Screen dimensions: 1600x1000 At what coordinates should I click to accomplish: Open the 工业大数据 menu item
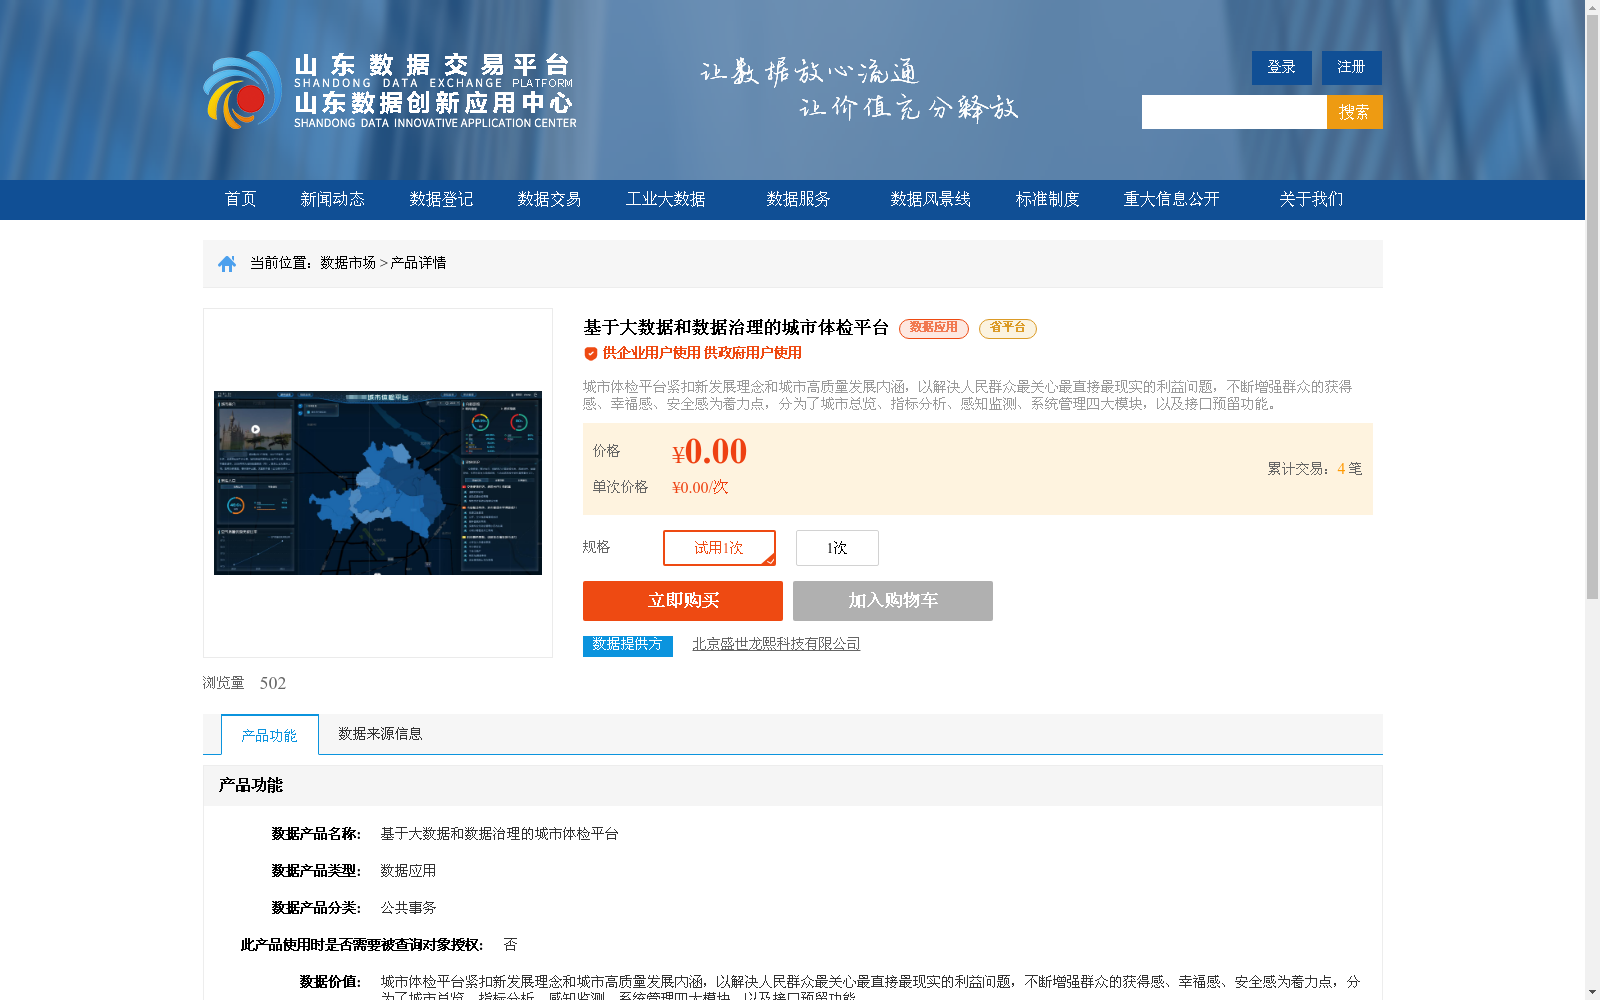(x=666, y=199)
